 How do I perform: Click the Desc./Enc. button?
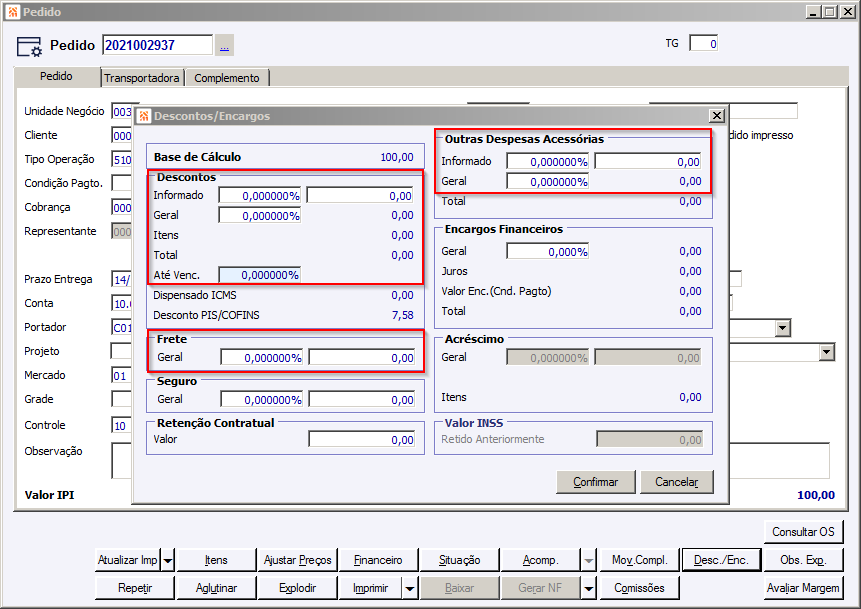[721, 560]
